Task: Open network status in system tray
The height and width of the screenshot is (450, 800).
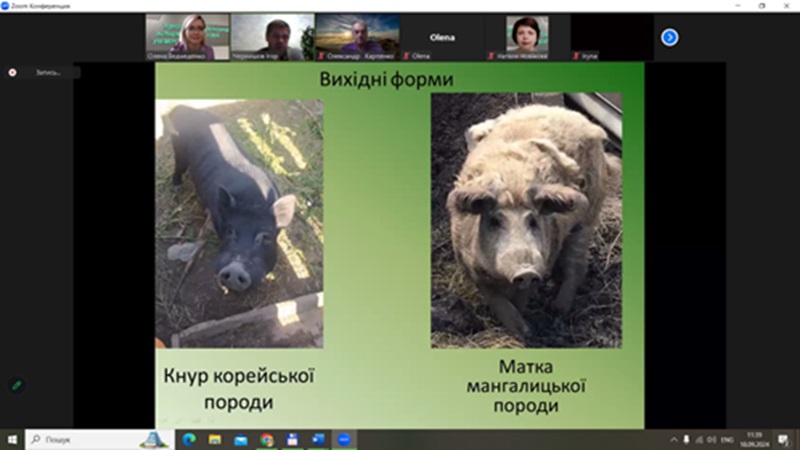Action: point(699,440)
